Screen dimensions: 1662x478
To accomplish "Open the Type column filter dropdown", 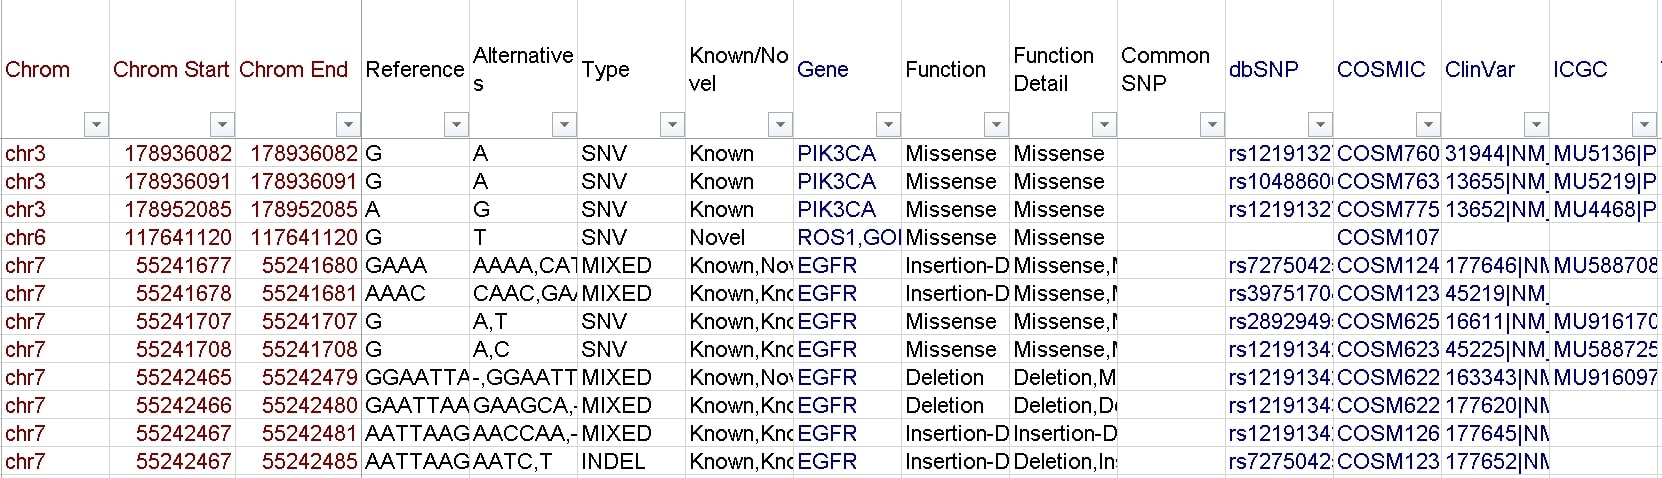I will [x=672, y=125].
